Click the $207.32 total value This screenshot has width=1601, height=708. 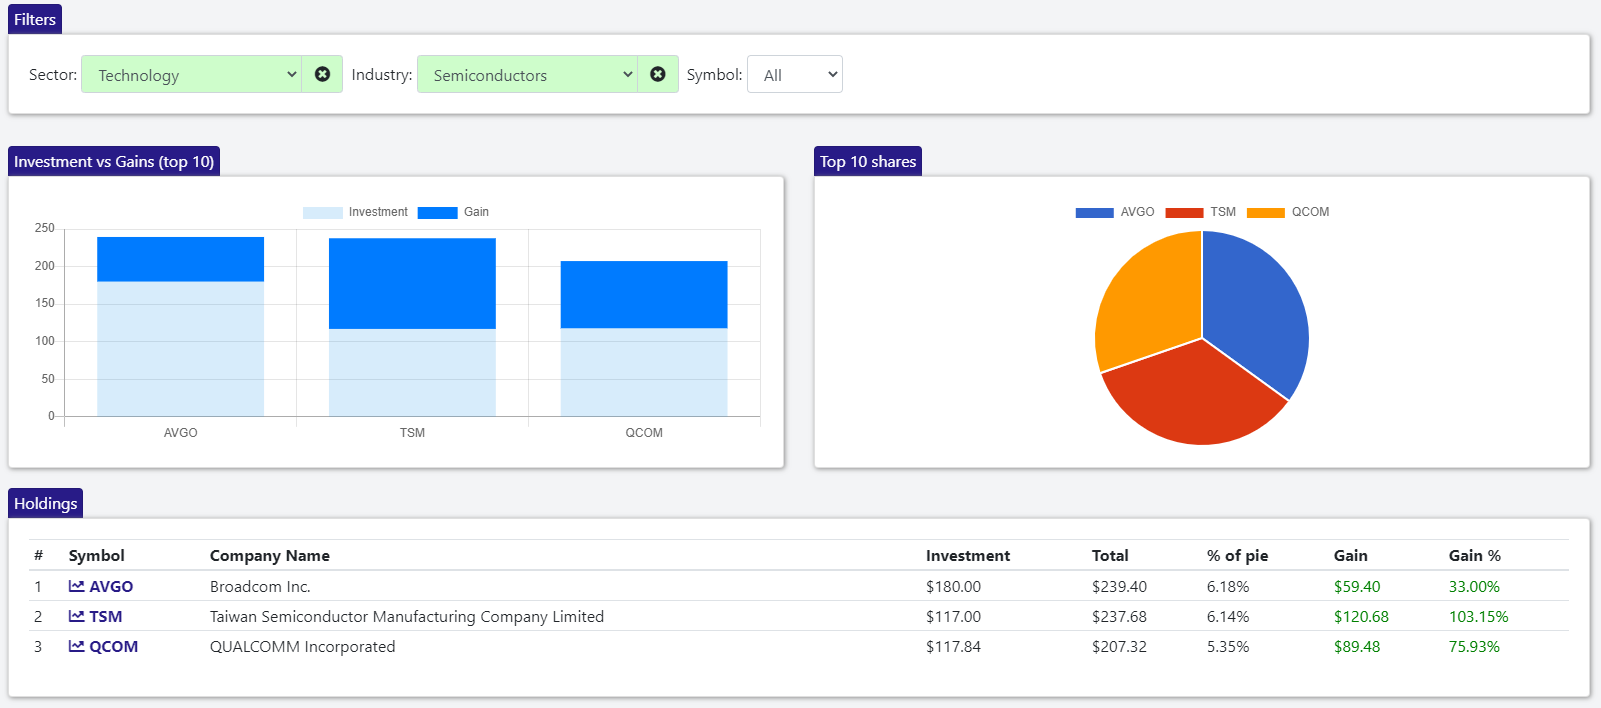pos(1119,647)
